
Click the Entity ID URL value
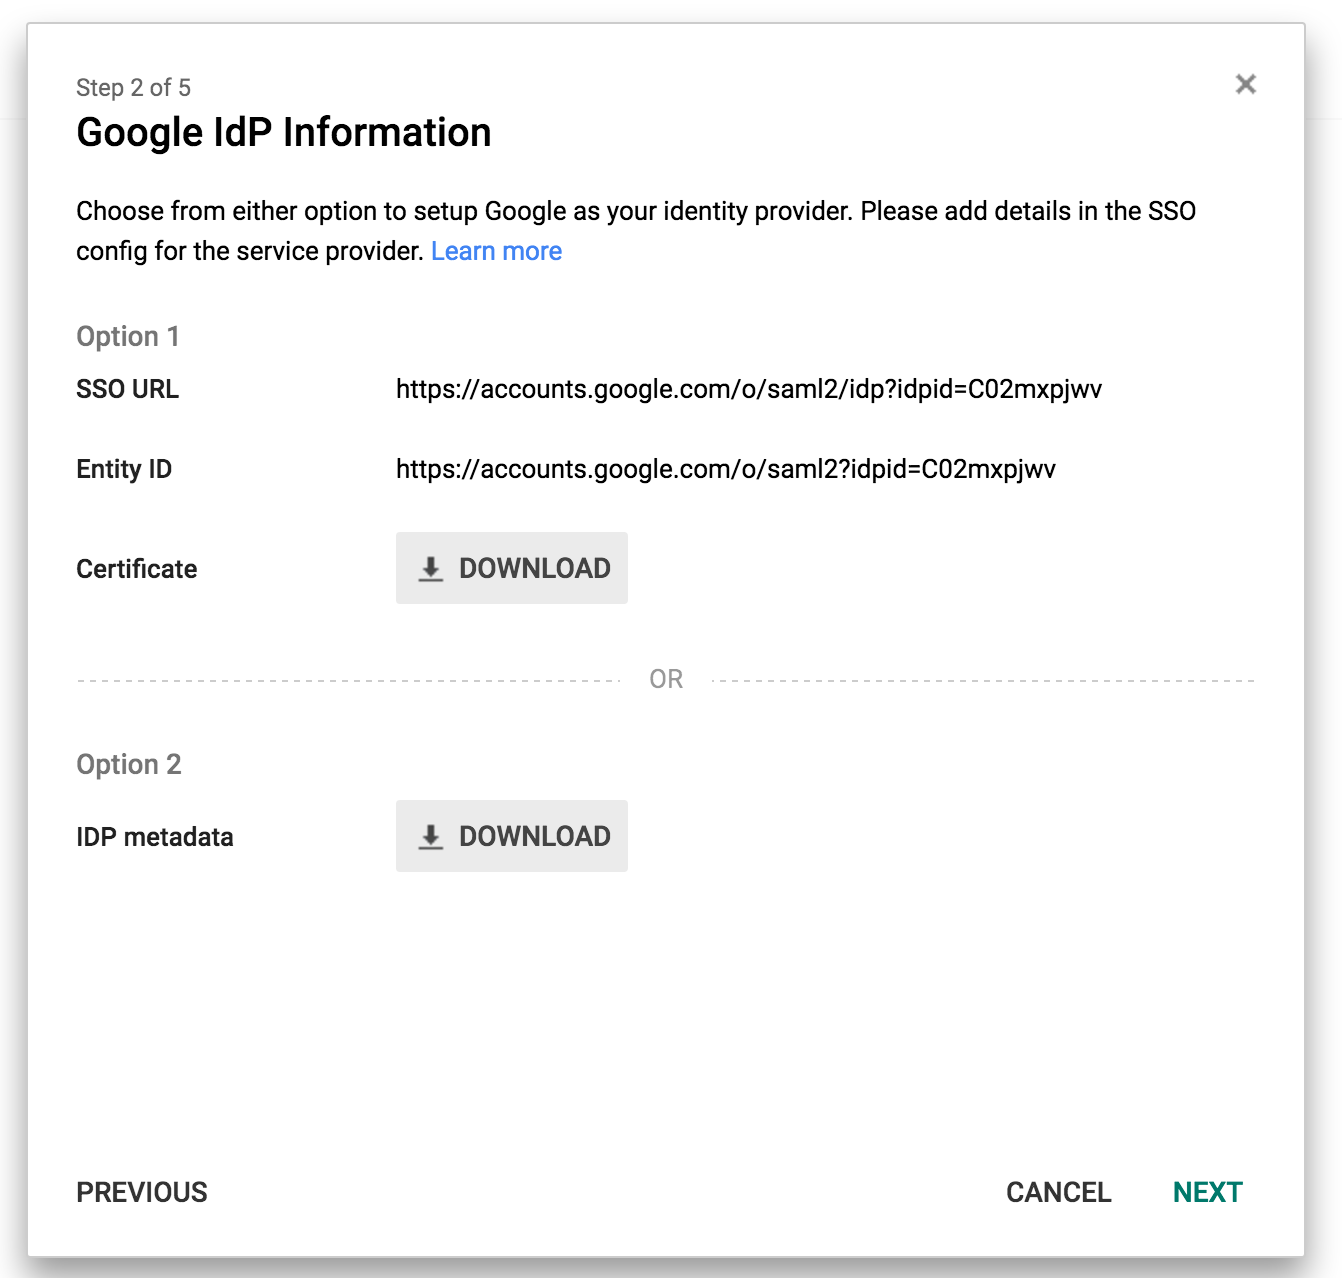pos(725,469)
